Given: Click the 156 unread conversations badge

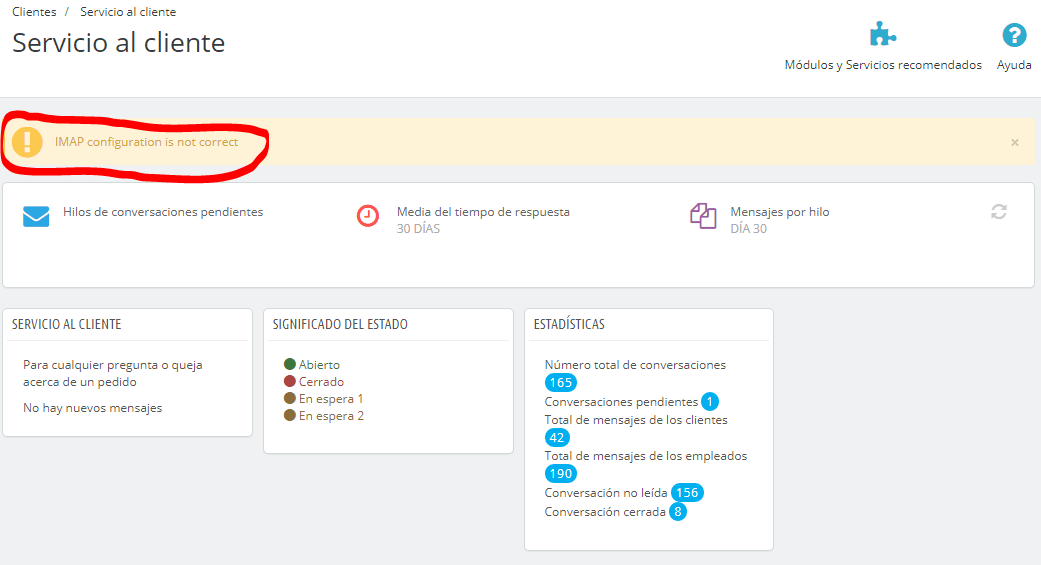Looking at the screenshot, I should tap(687, 493).
